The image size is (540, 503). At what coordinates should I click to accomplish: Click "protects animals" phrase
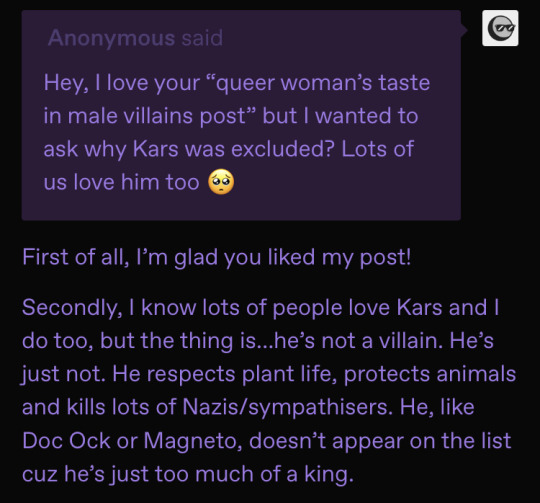[x=430, y=374]
